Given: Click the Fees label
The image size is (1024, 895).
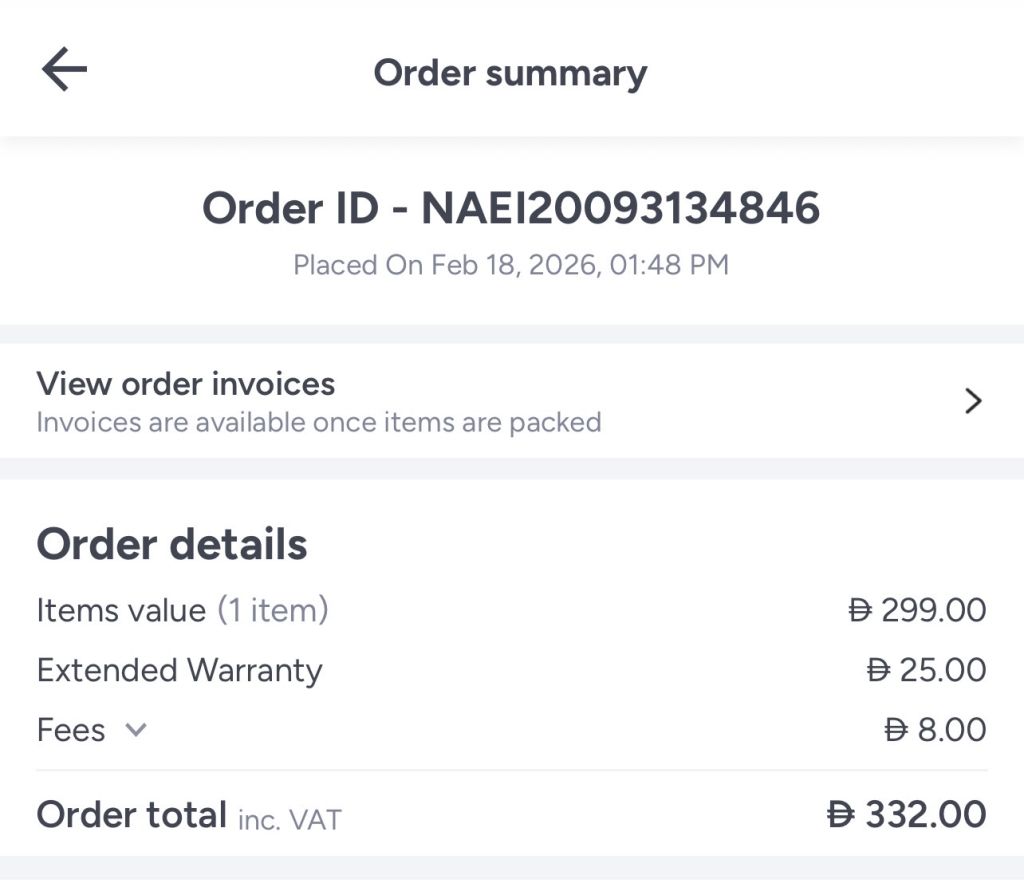Looking at the screenshot, I should coord(71,730).
